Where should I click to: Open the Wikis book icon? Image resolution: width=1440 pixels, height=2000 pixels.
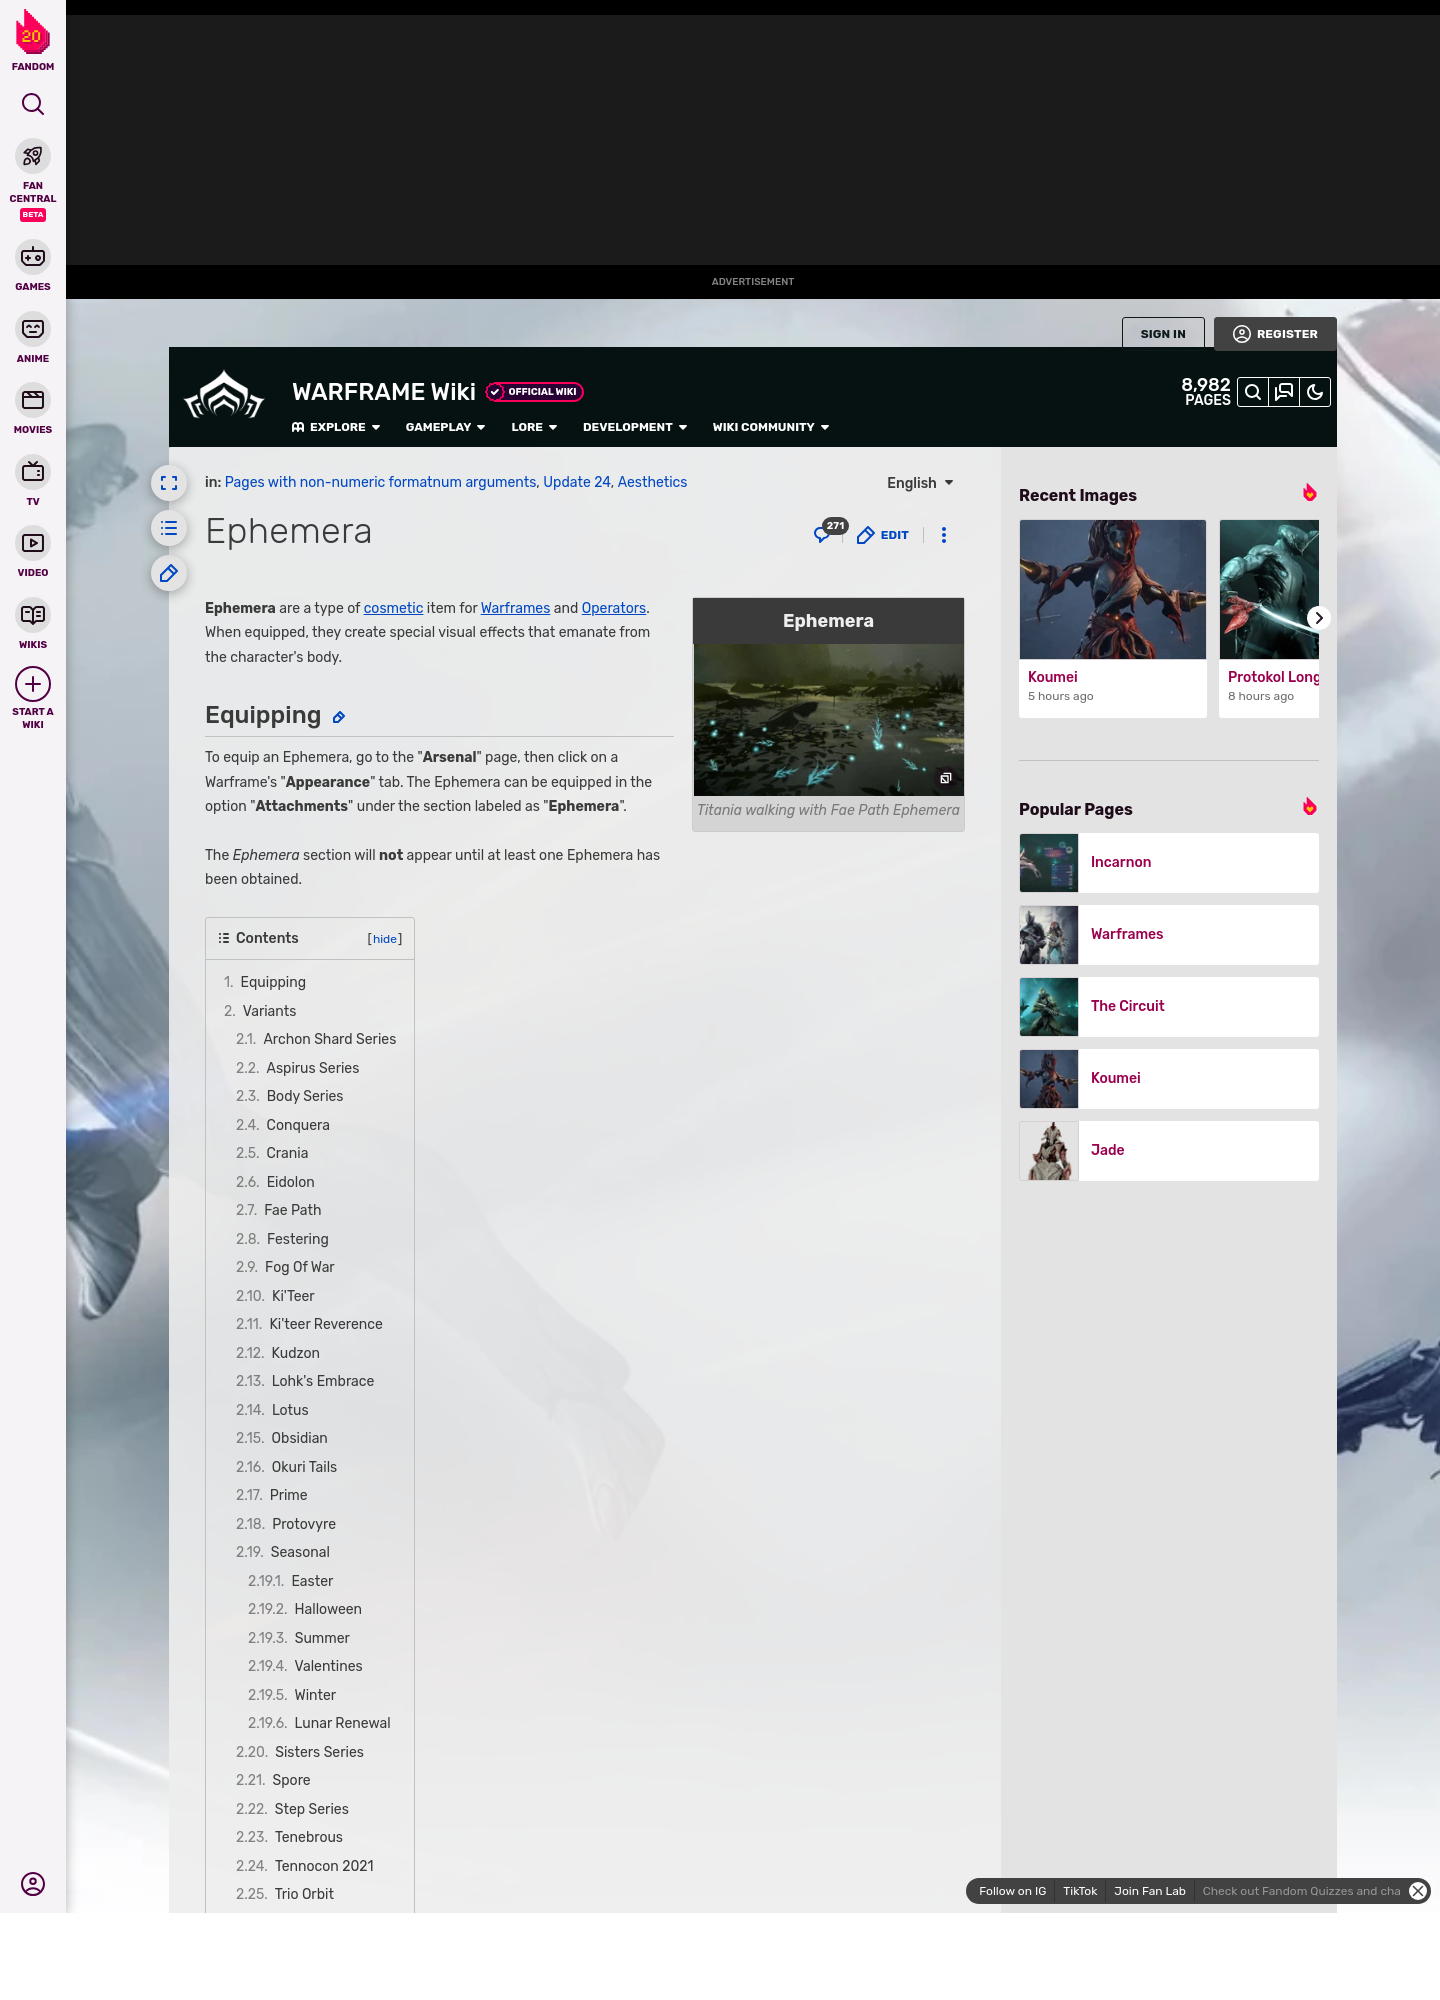tap(33, 615)
